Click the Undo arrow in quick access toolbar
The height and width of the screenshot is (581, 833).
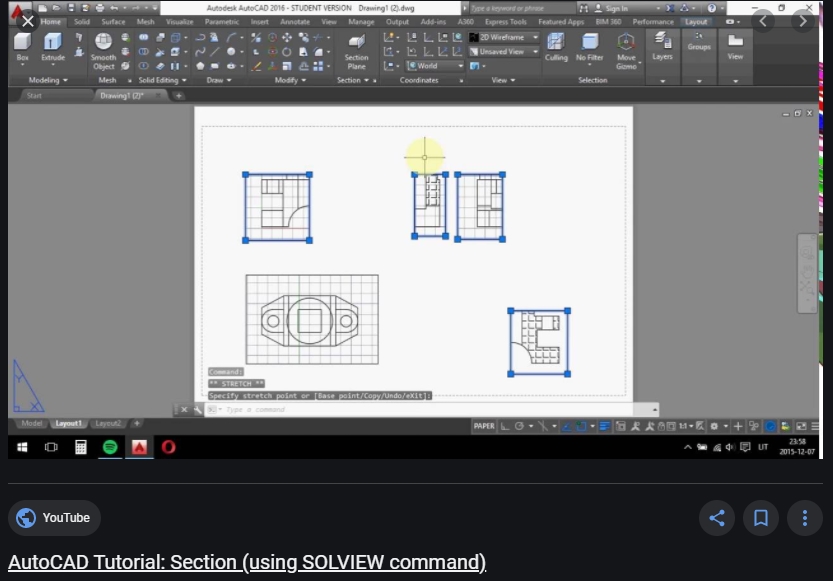click(114, 8)
